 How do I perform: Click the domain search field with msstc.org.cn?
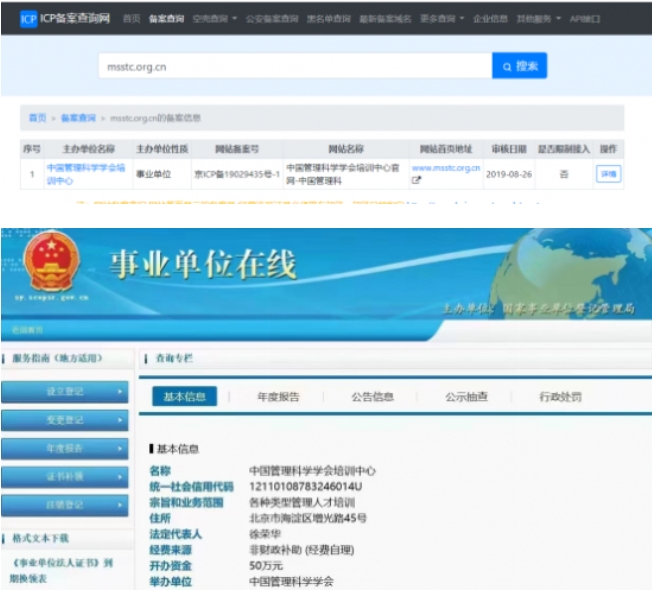[x=295, y=66]
